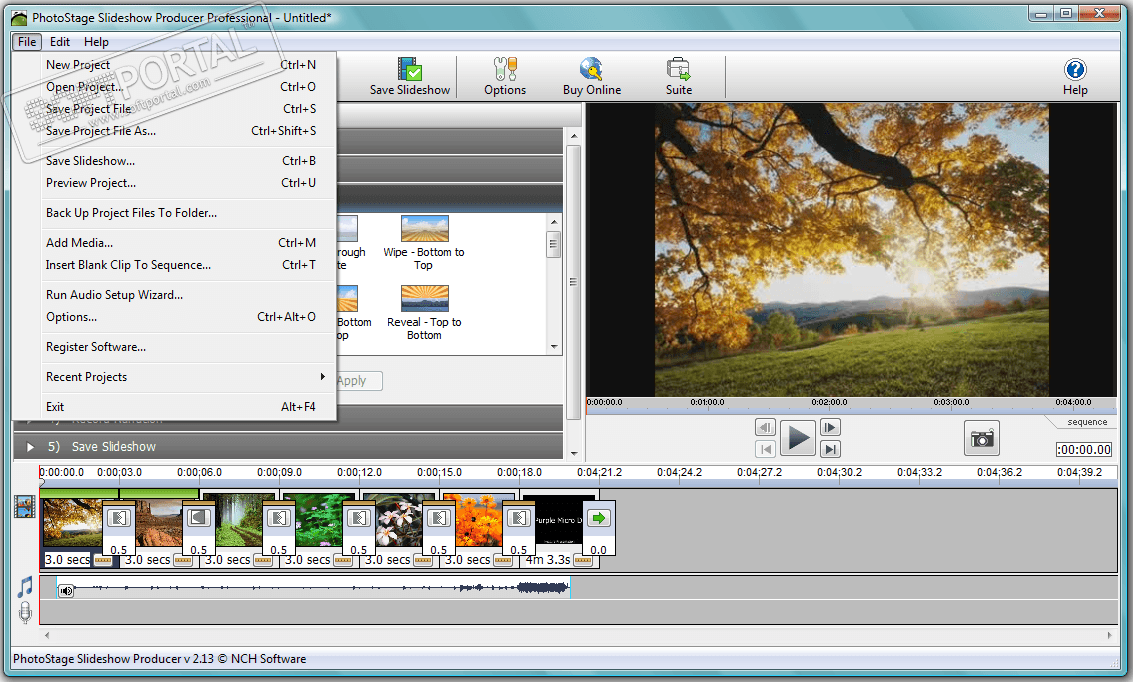Screen dimensions: 1133x682
Task: Expand the Save Slideshow step 5 panel
Action: 113,446
